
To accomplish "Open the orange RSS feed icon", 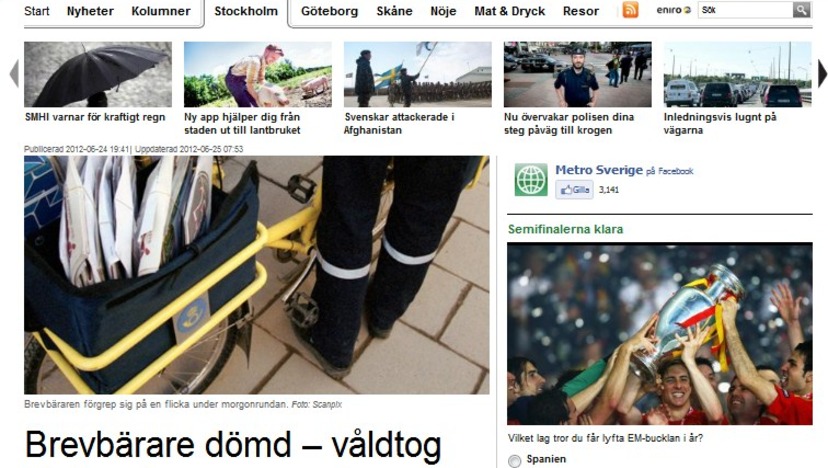I will point(630,10).
